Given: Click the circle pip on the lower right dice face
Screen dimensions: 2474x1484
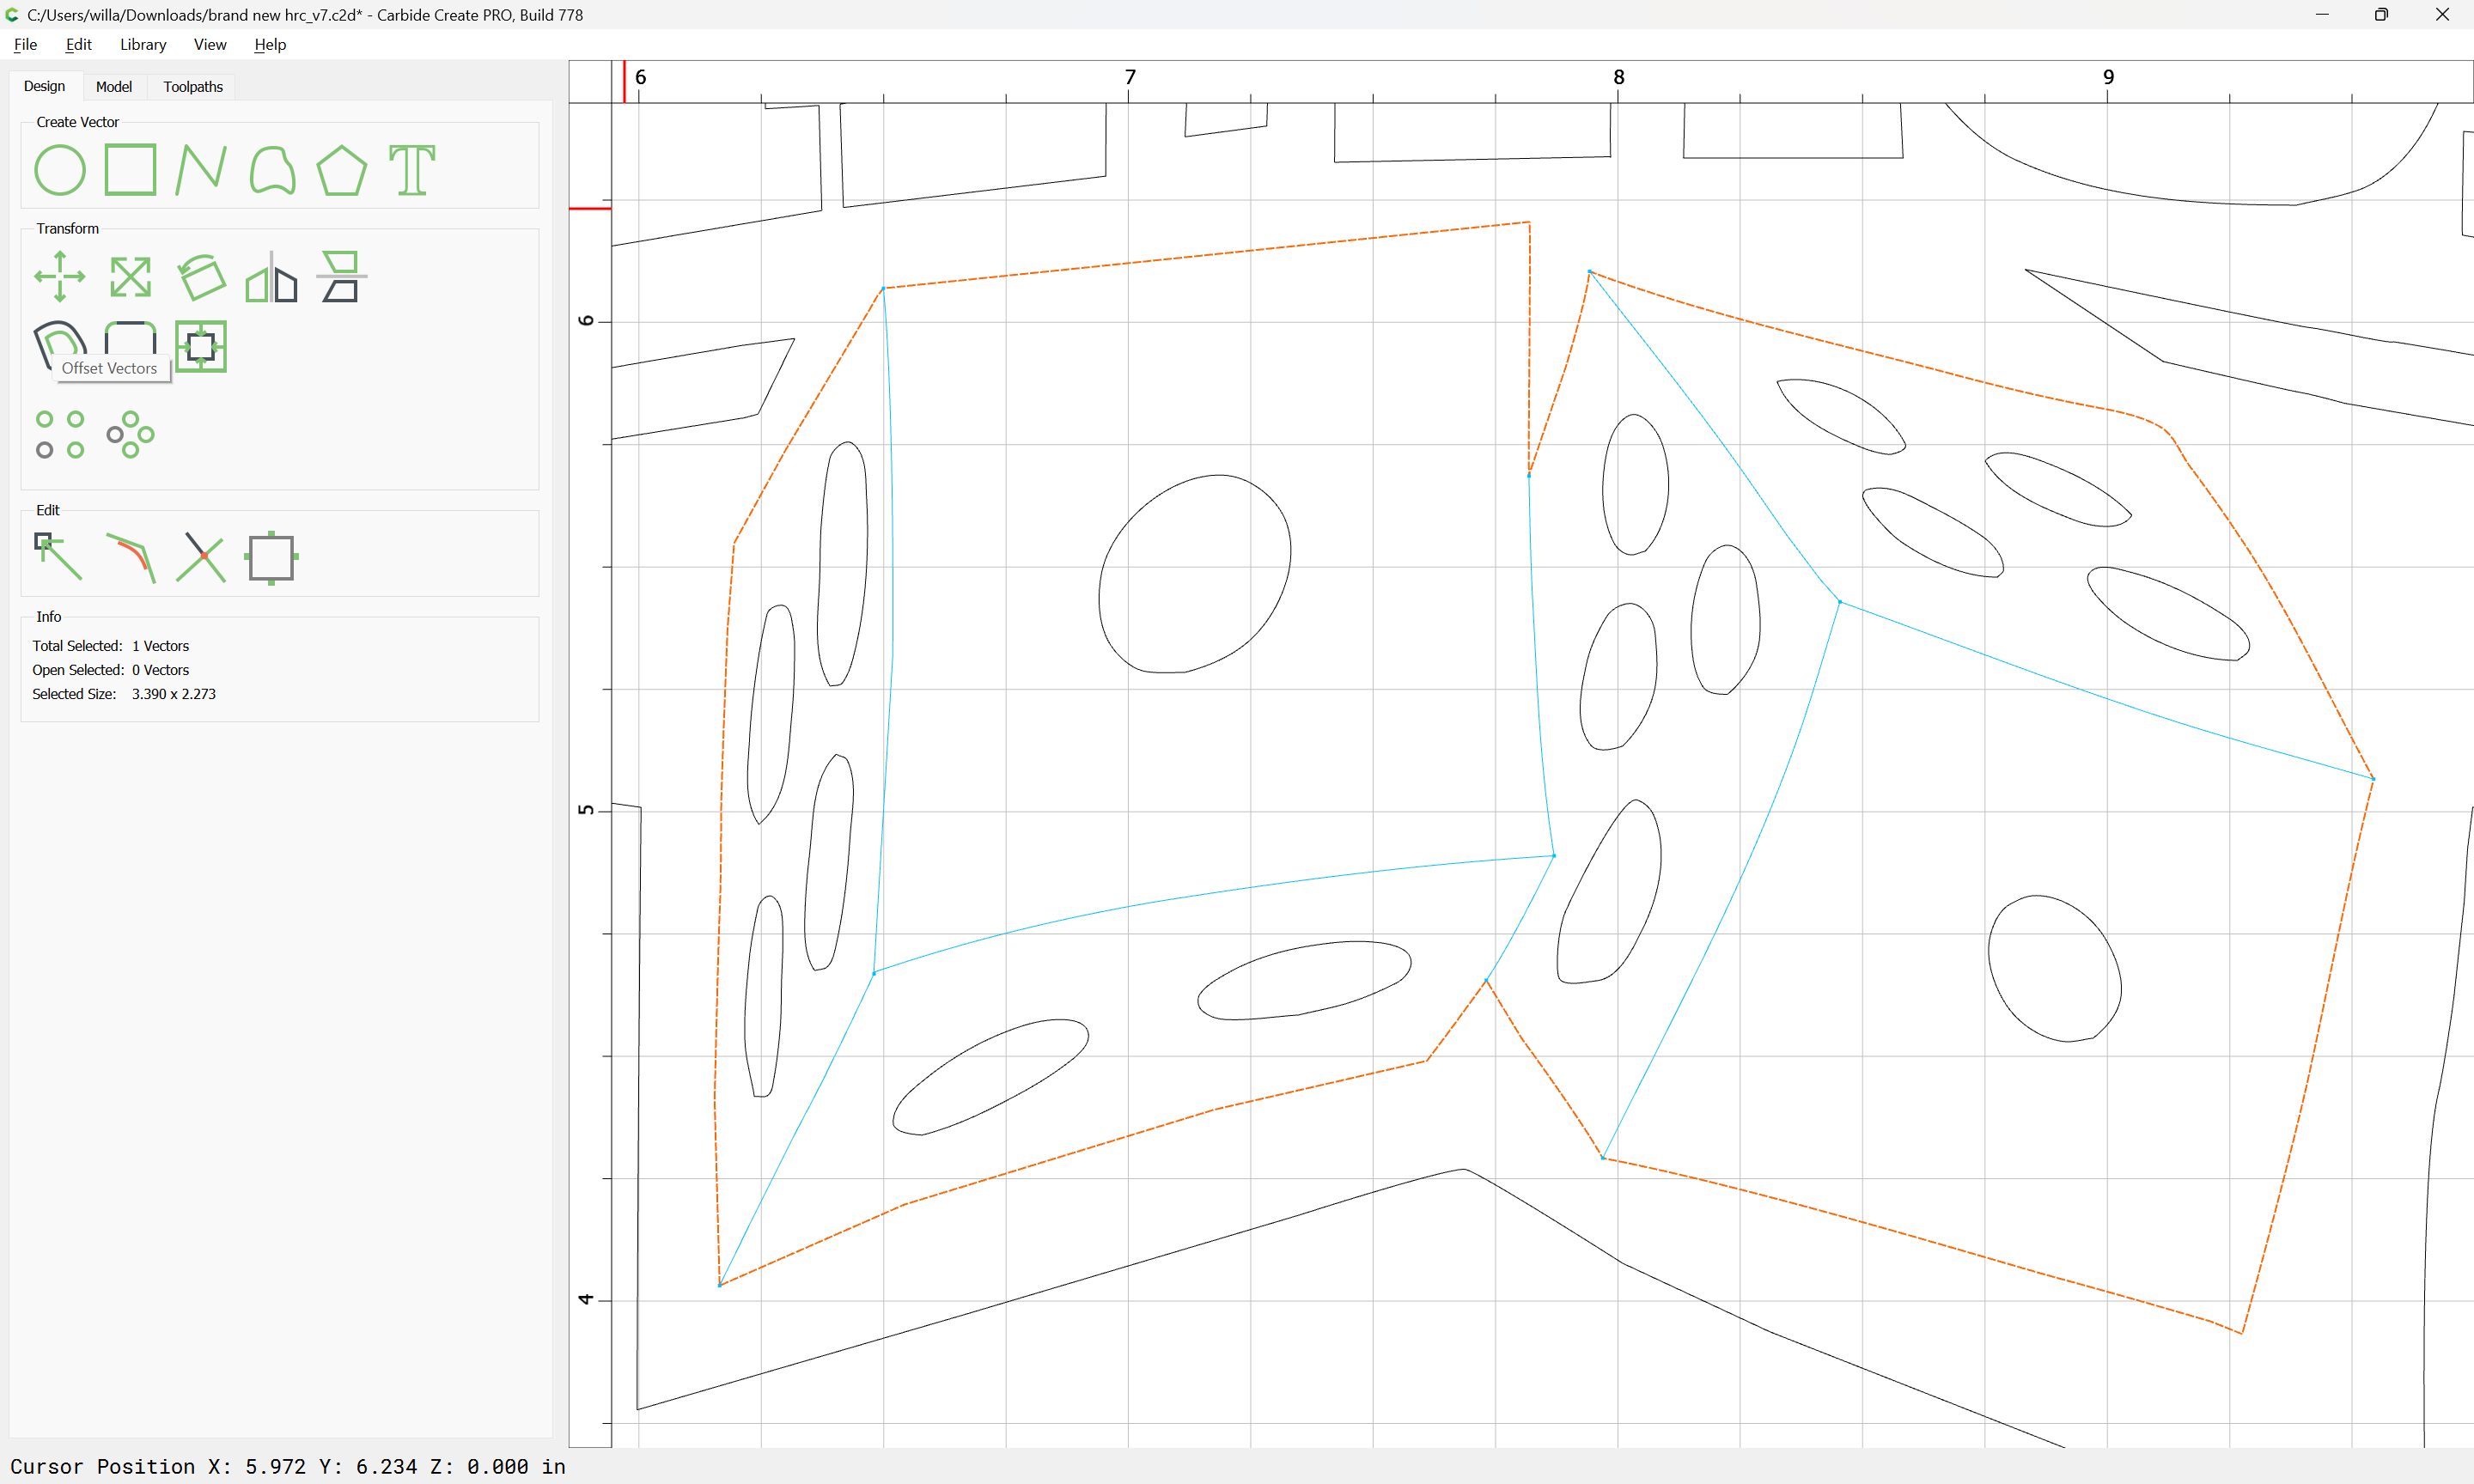Looking at the screenshot, I should pyautogui.click(x=2054, y=968).
